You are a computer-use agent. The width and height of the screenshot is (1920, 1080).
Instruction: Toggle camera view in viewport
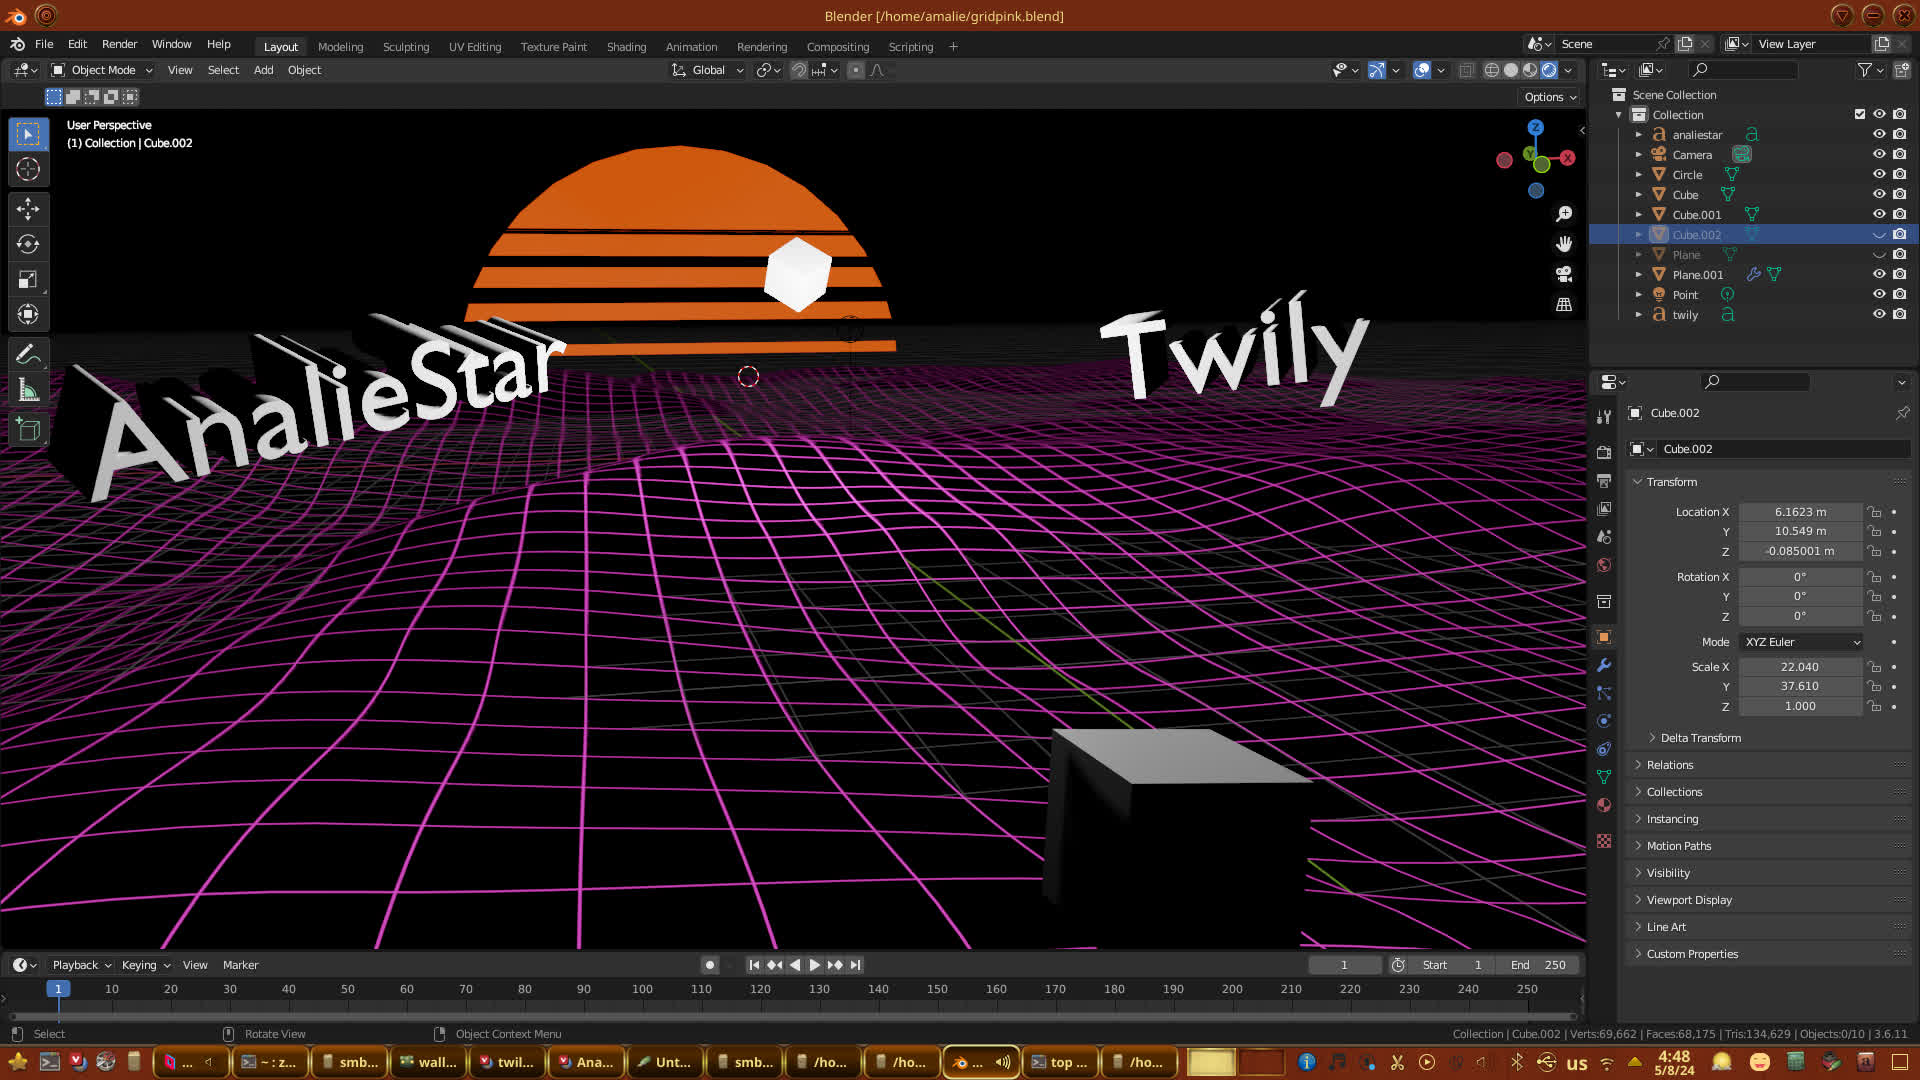click(x=1564, y=274)
